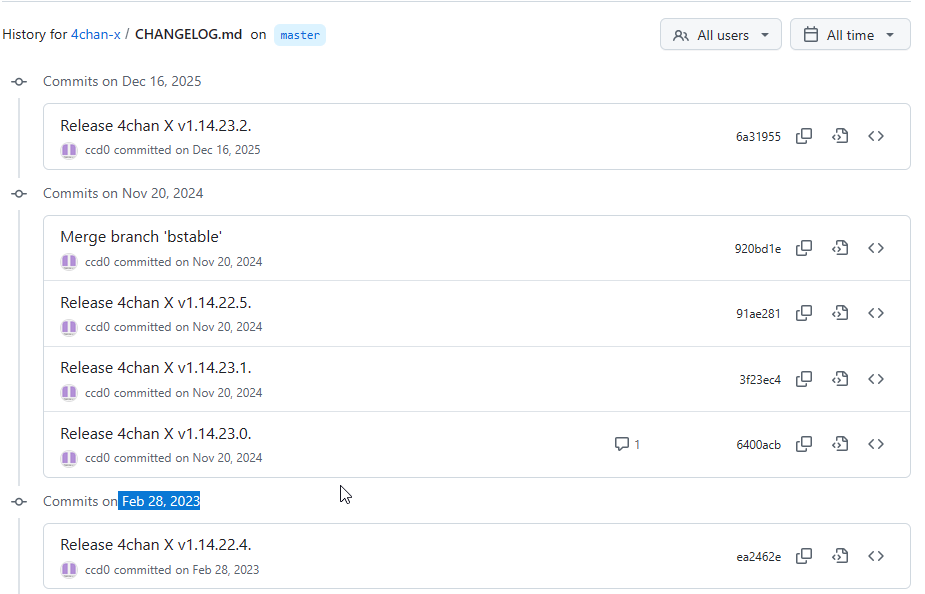Open commit Release 4chan X v1.14.23.1
The height and width of the screenshot is (594, 925).
pyautogui.click(x=156, y=368)
